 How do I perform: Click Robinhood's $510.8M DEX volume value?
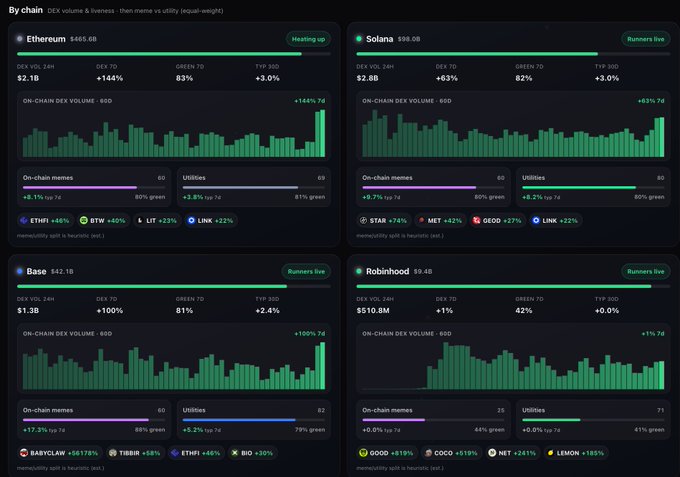(373, 310)
